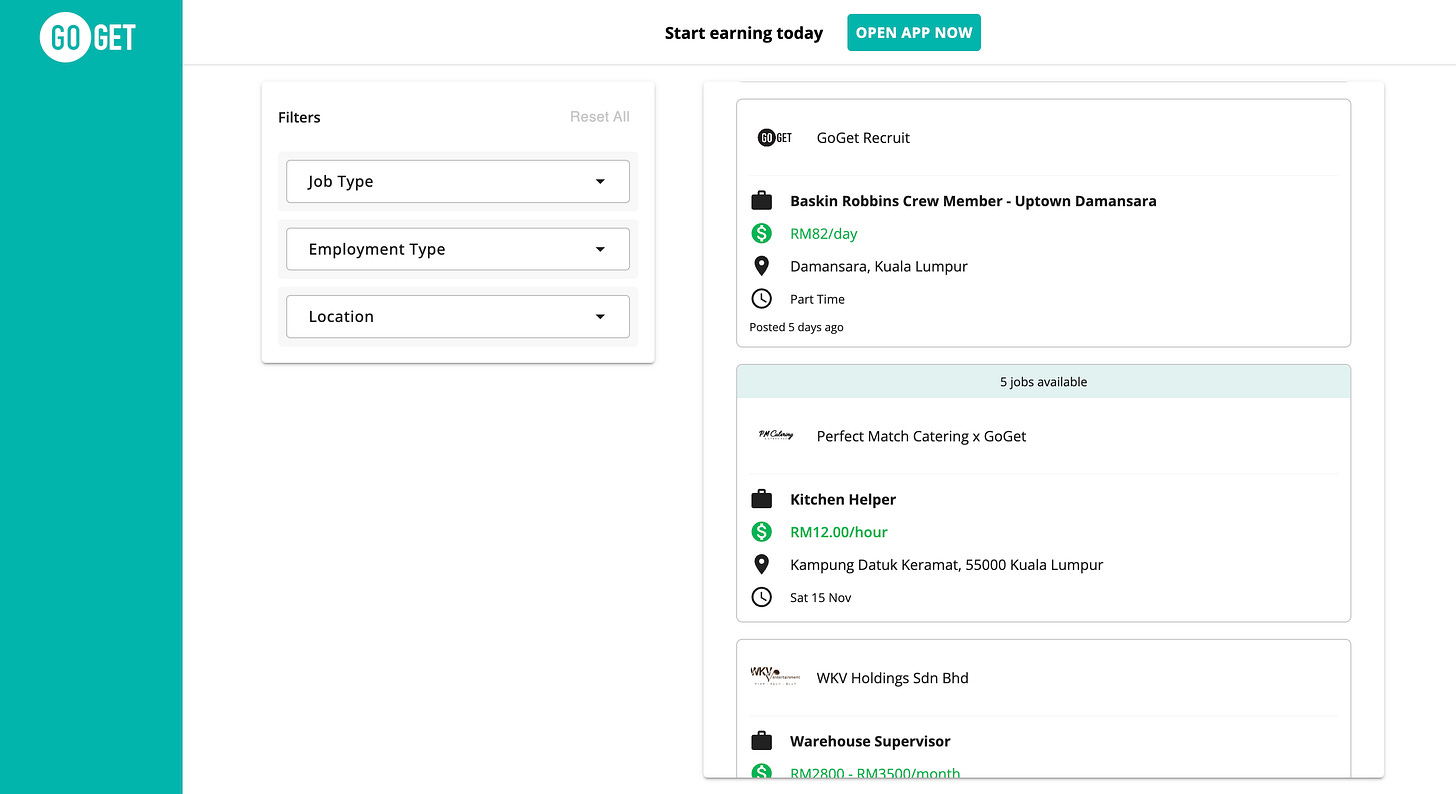The width and height of the screenshot is (1456, 794).
Task: Click the GoGet Recruit company logo
Action: [x=775, y=138]
